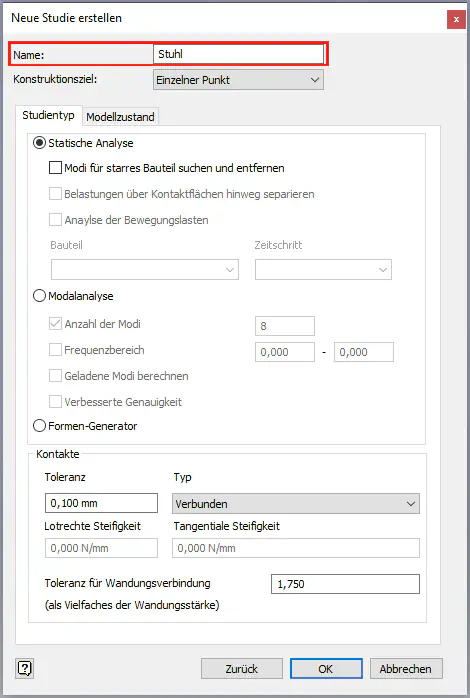Open the help question-mark icon
The height and width of the screenshot is (698, 470).
pyautogui.click(x=24, y=668)
